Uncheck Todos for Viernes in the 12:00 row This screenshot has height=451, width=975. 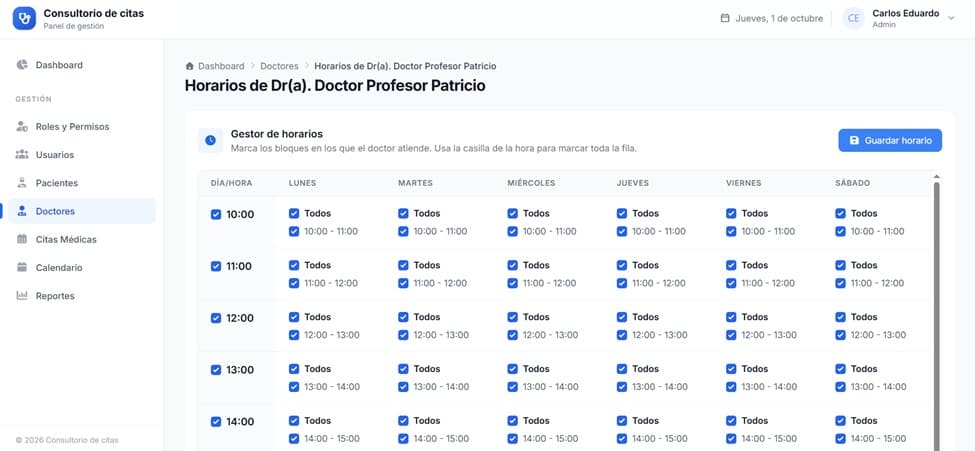[x=731, y=317]
